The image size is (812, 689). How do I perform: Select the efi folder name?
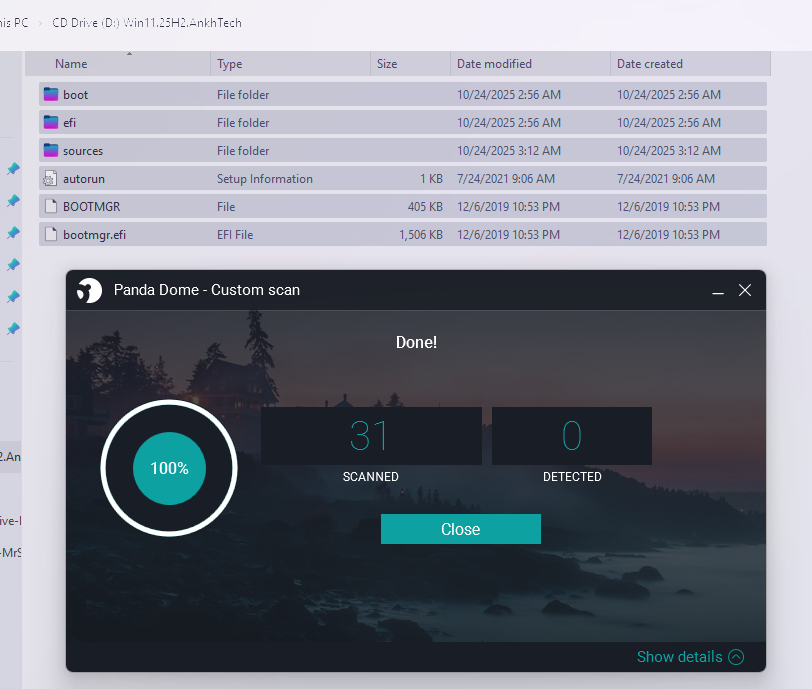pyautogui.click(x=69, y=123)
